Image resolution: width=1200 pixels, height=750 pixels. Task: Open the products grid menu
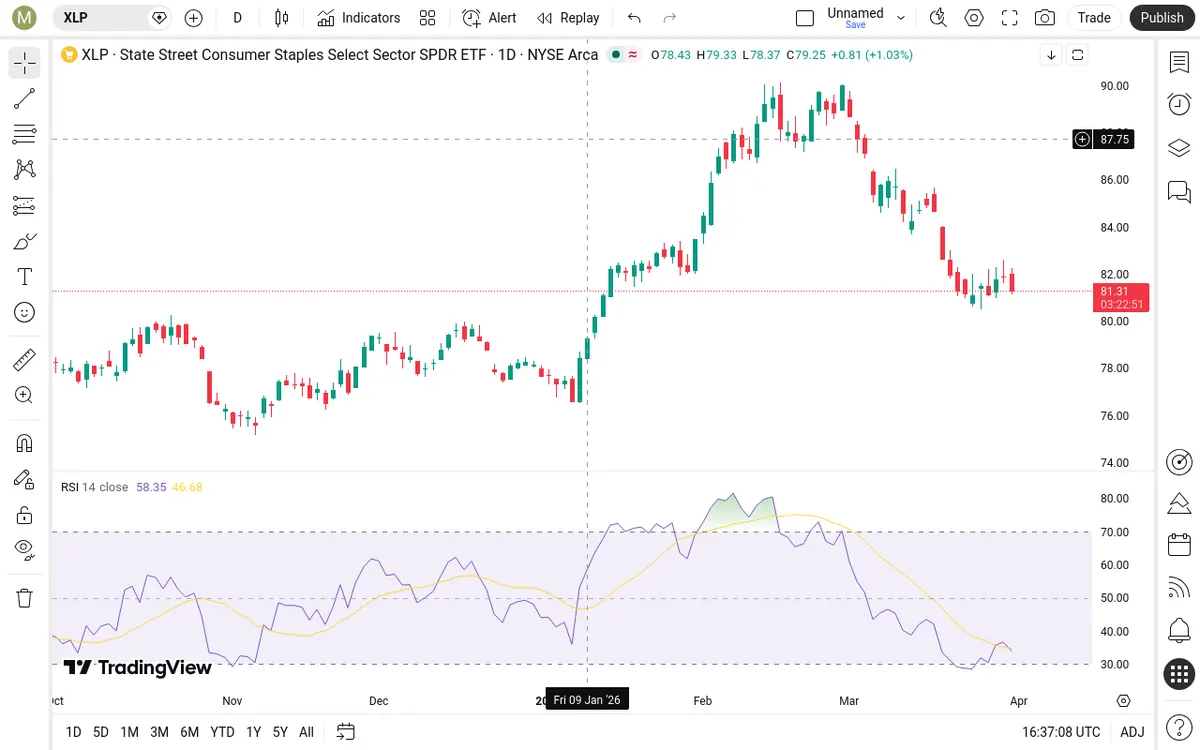click(1179, 674)
